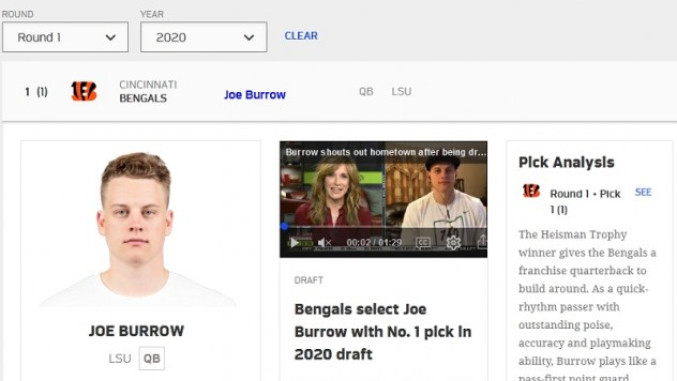This screenshot has width=677, height=381.
Task: Open the 2020 year dropdown
Action: (x=203, y=37)
